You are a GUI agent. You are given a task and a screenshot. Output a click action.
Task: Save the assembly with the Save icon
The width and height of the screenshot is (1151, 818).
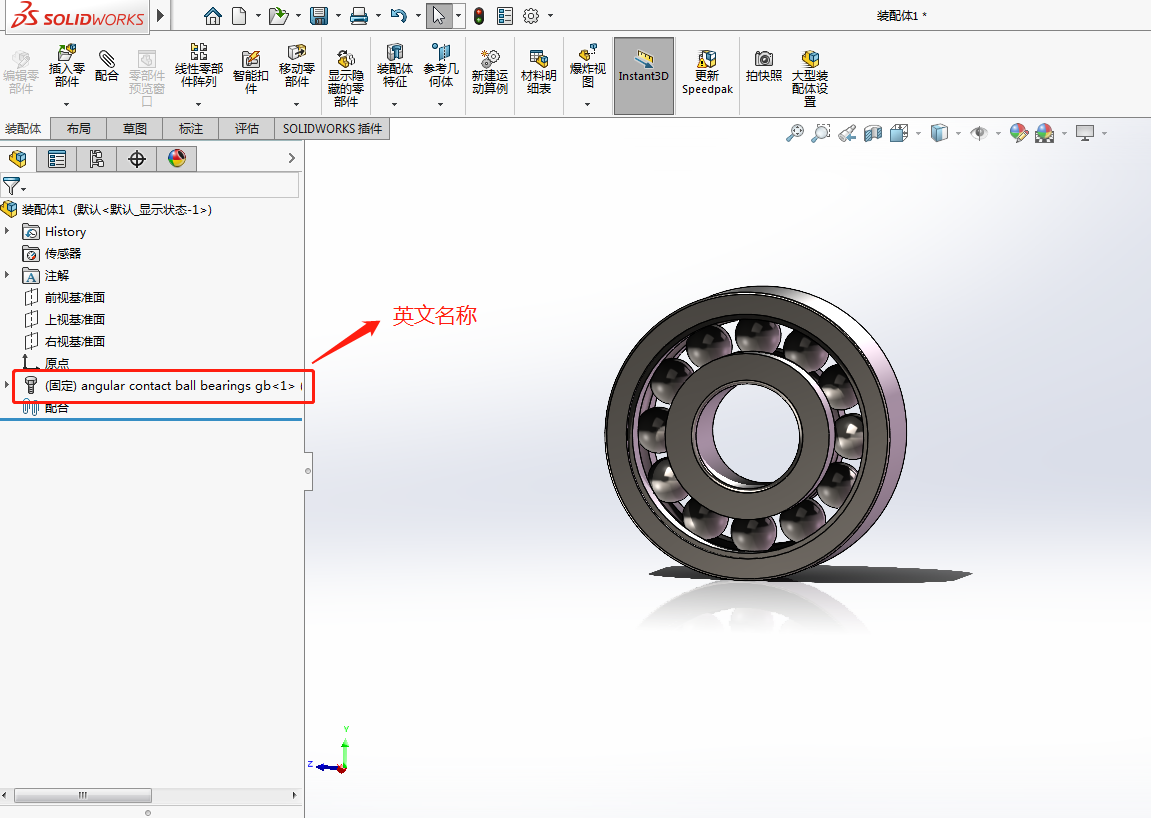319,15
